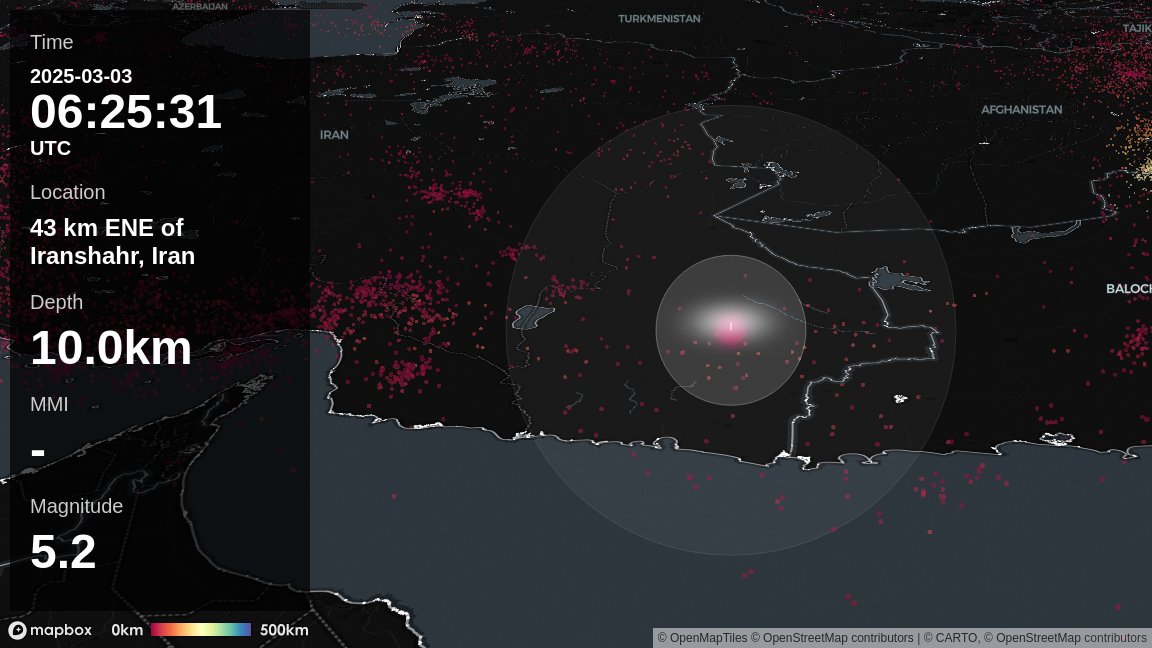This screenshot has height=648, width=1152.
Task: Click the 500km scale label
Action: coord(284,630)
